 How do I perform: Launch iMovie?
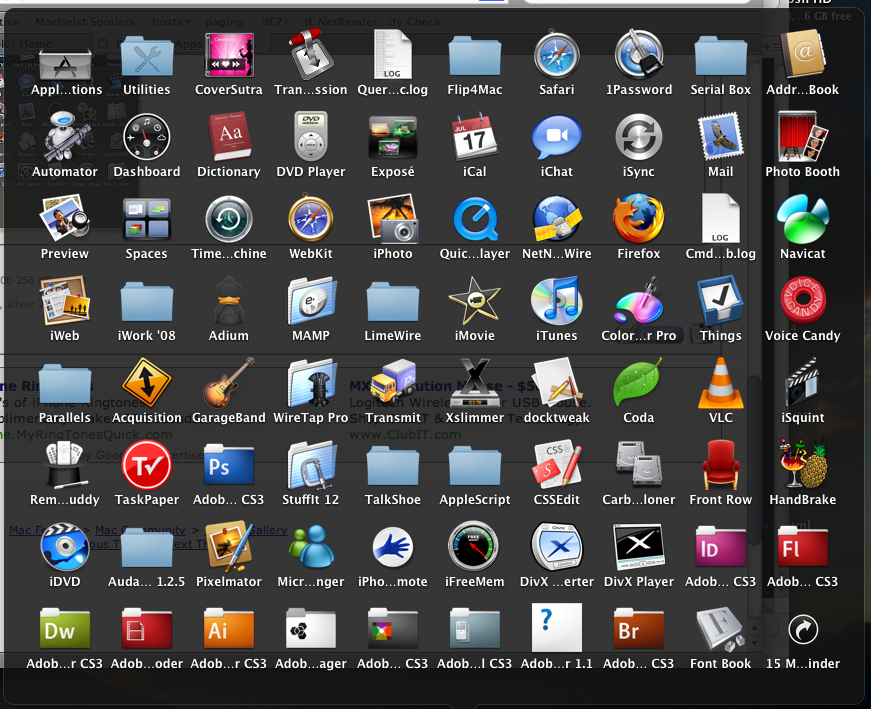tap(474, 301)
